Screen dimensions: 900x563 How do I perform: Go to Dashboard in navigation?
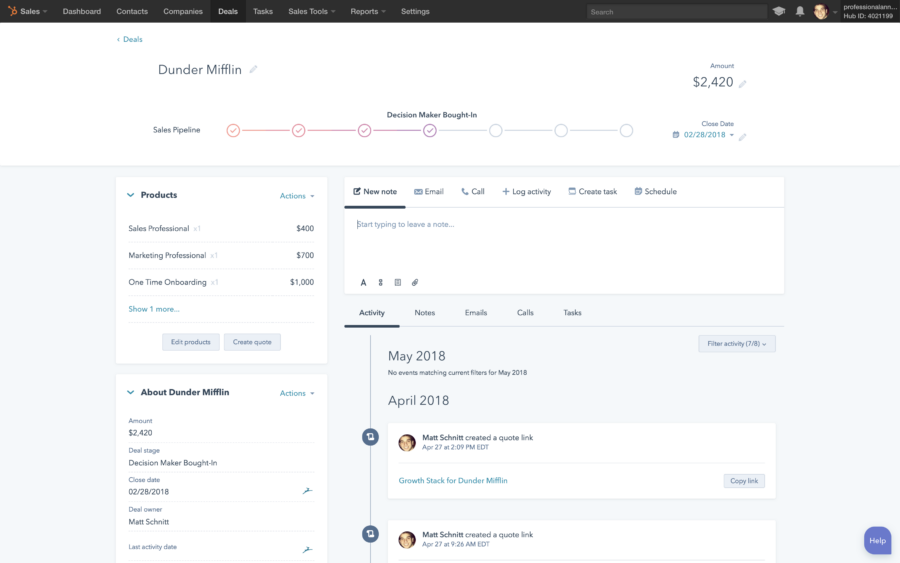82,11
